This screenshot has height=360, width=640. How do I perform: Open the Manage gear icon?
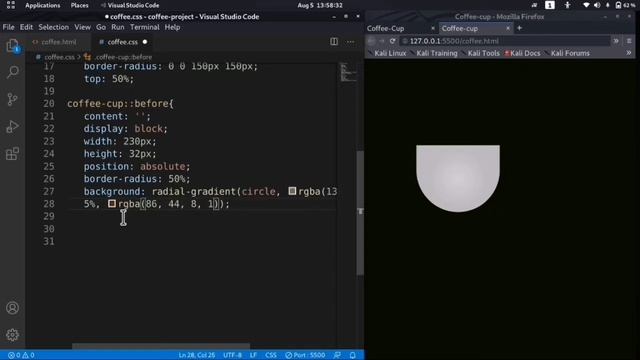(13, 335)
